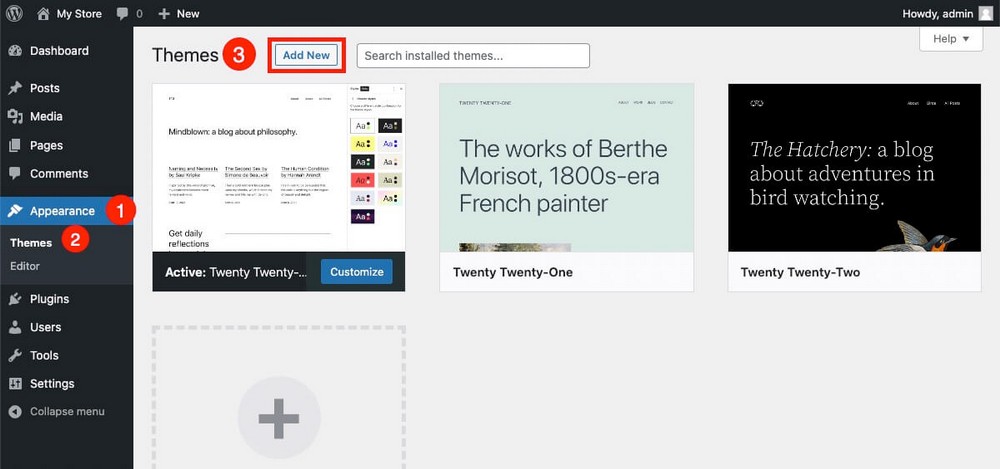This screenshot has height=469, width=1000.
Task: Click the Active: Twenty Twenty- label
Action: 236,272
